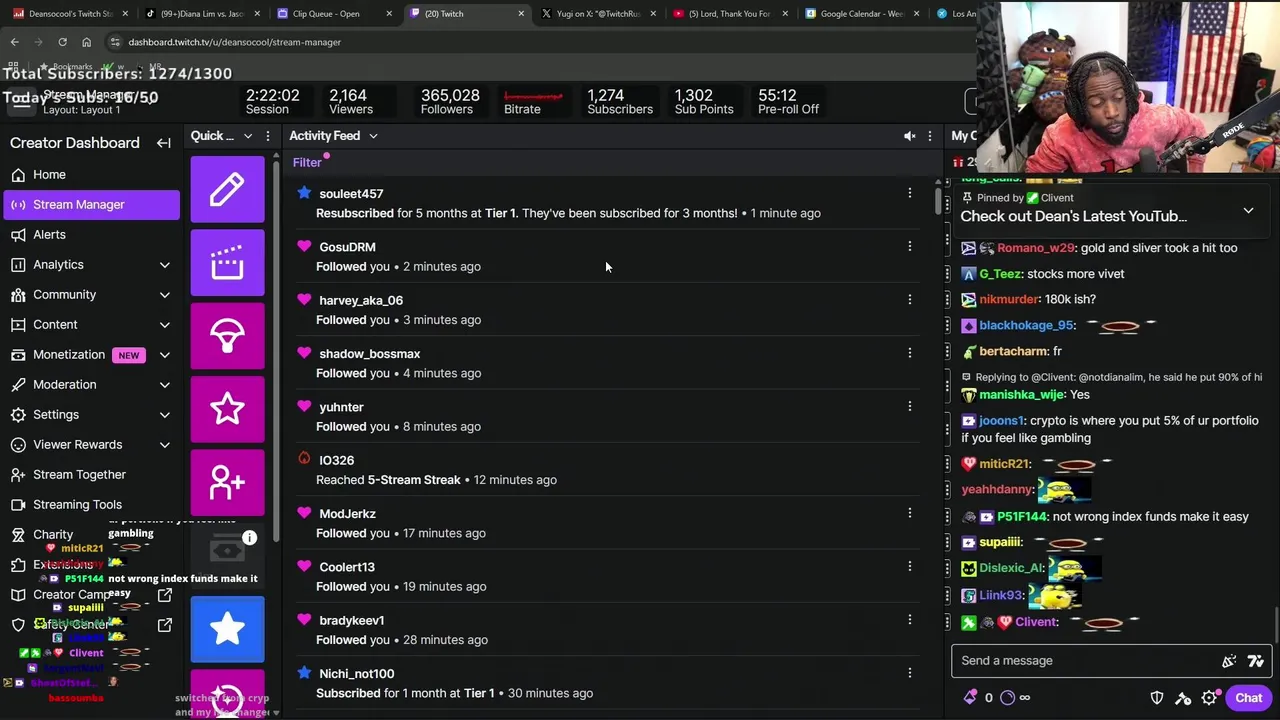Viewport: 1280px width, 720px height.
Task: Open Stream Together in the sidebar
Action: (91, 474)
